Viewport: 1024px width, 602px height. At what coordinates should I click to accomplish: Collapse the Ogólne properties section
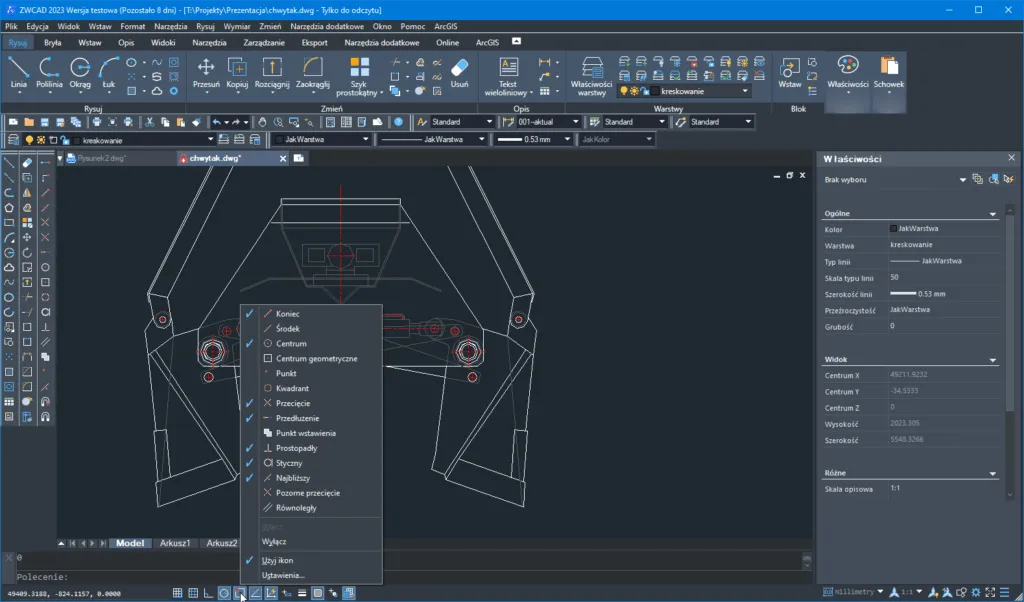tap(993, 214)
